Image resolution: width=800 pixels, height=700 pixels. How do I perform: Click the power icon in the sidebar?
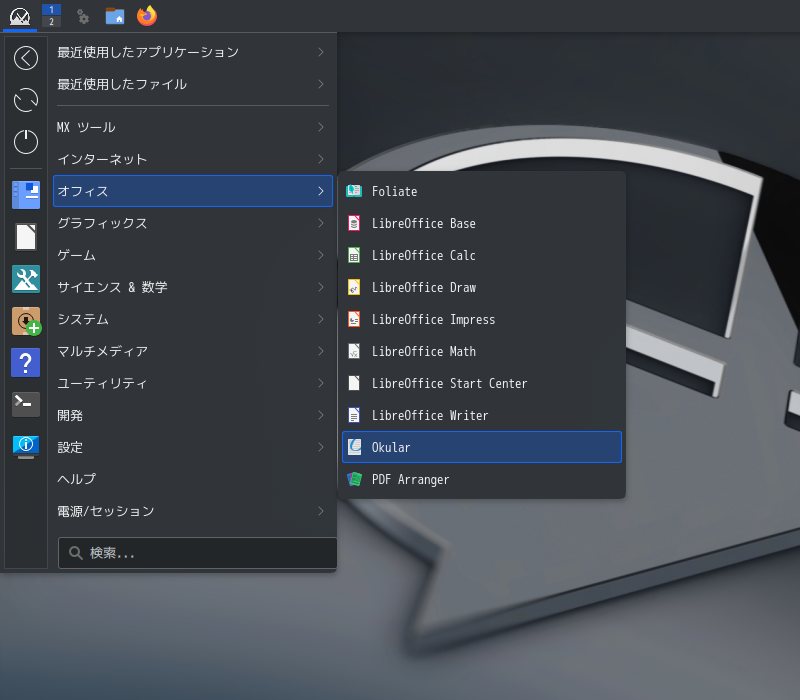point(26,141)
